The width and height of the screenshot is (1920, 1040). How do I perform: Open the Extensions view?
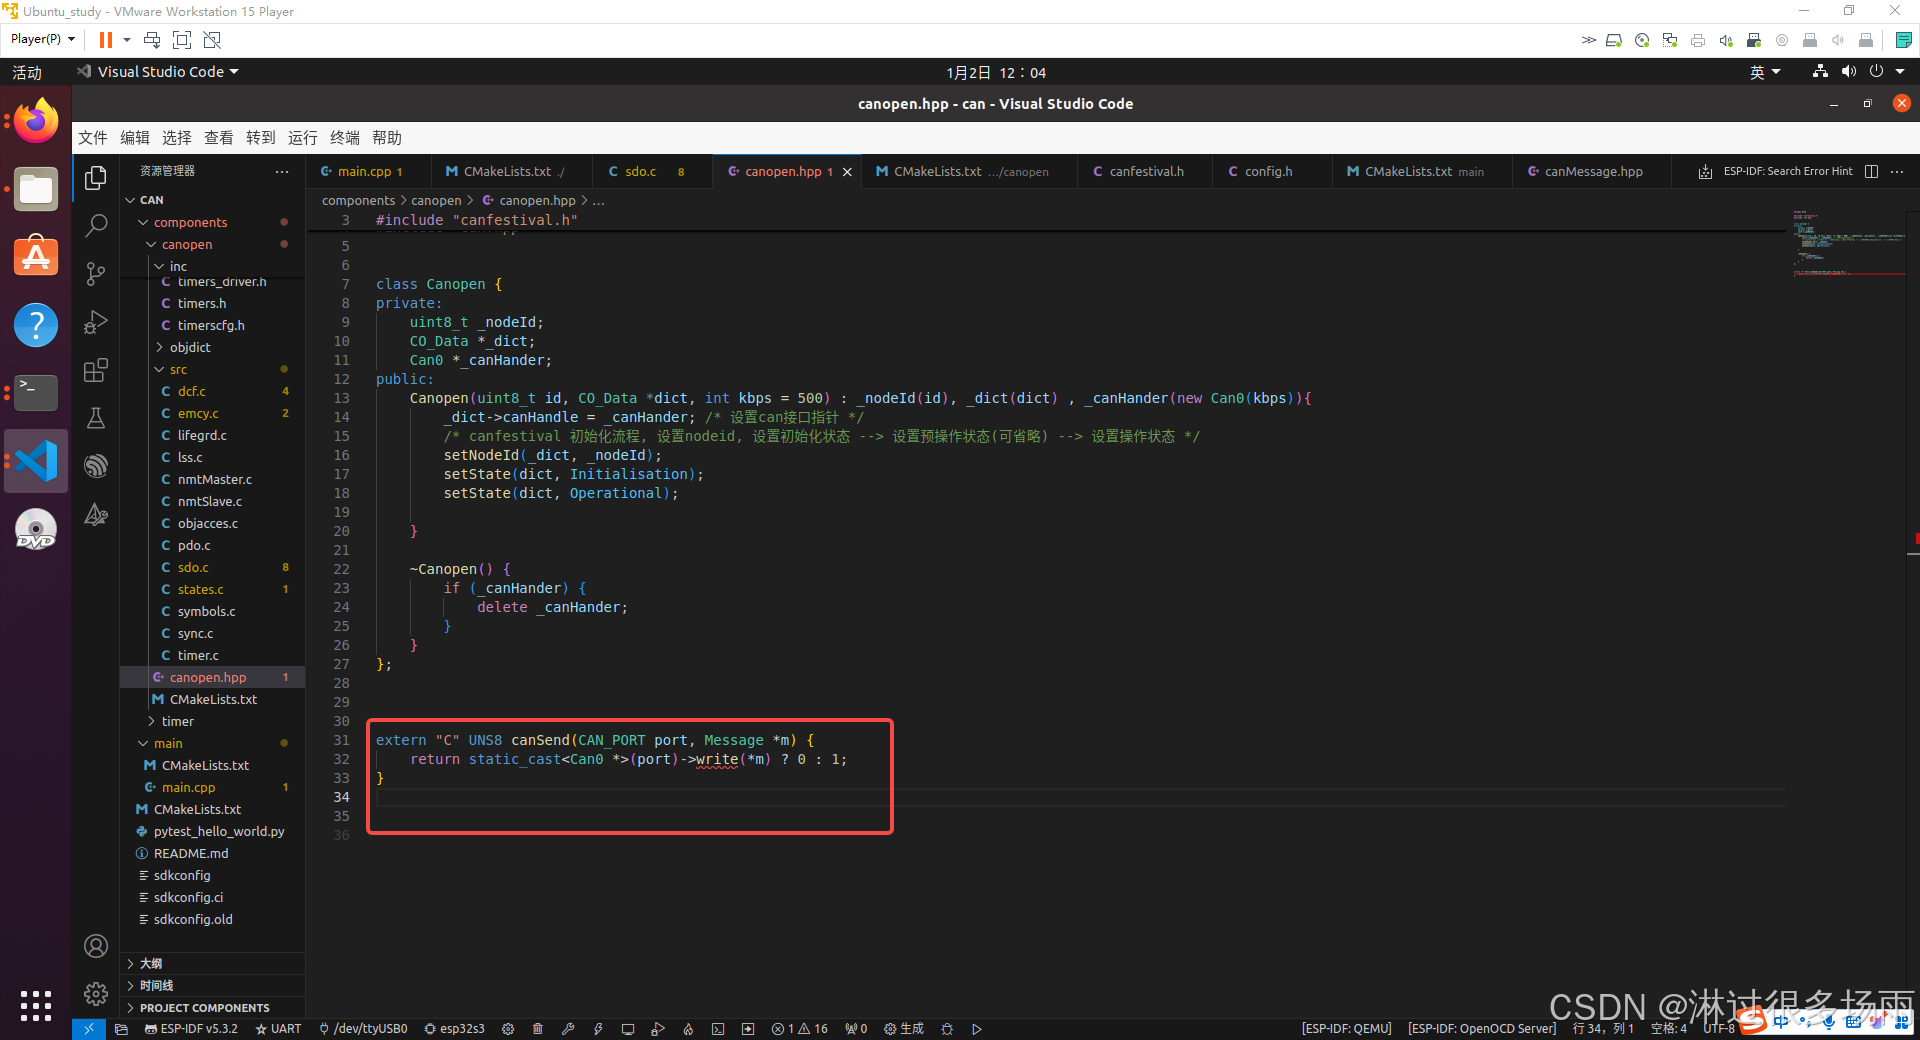[x=96, y=370]
